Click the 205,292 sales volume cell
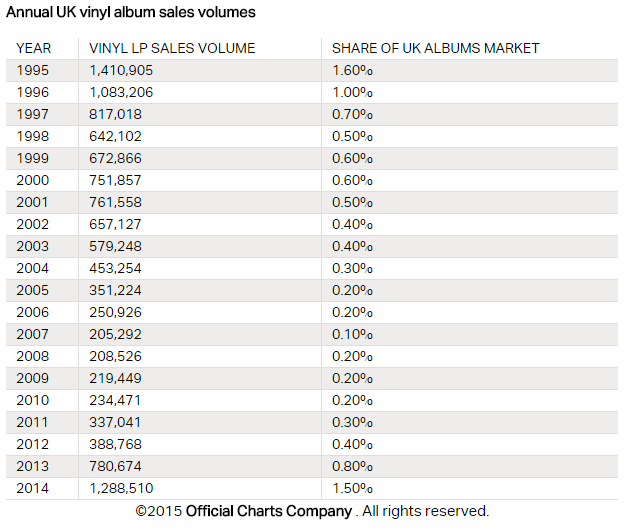This screenshot has height=529, width=625. (x=117, y=334)
